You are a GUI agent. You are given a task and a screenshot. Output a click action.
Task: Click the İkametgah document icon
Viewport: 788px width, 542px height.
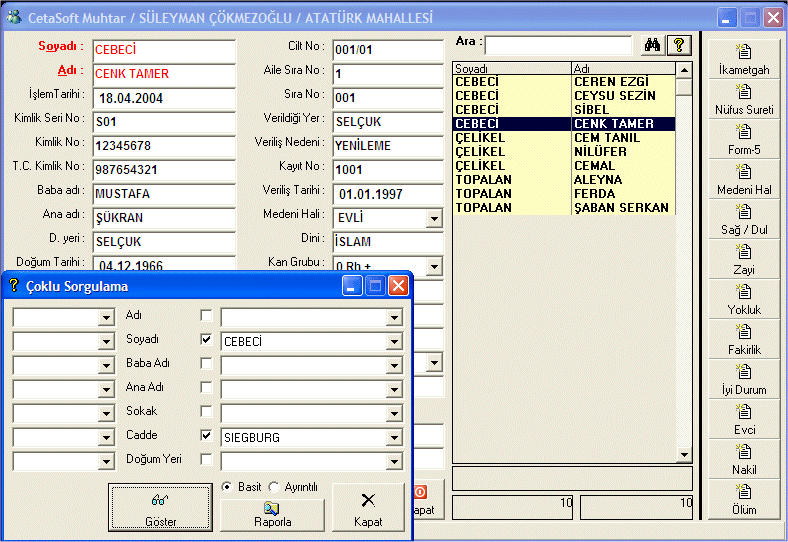tap(743, 52)
